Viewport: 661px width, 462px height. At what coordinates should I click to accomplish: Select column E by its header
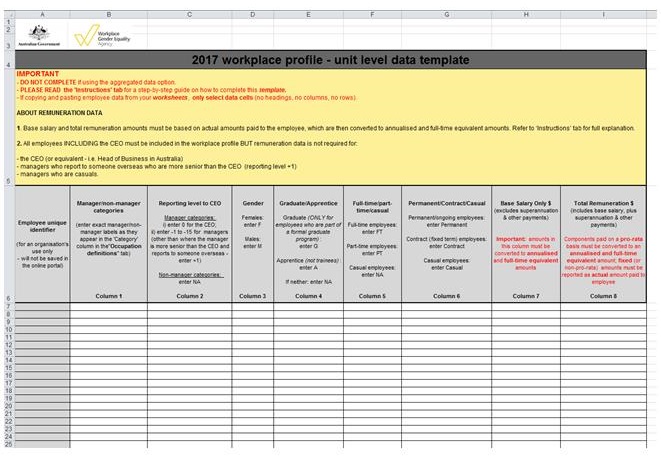307,14
